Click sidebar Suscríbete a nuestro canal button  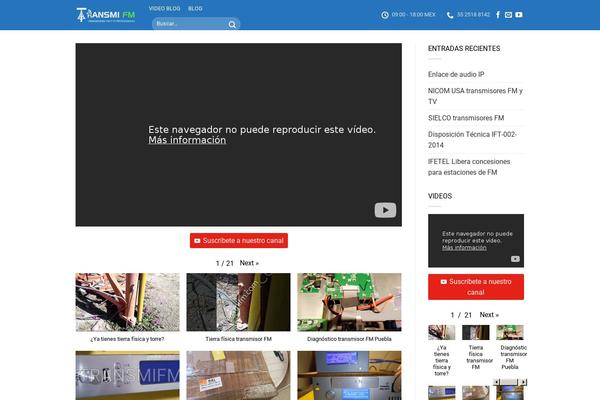tap(476, 287)
